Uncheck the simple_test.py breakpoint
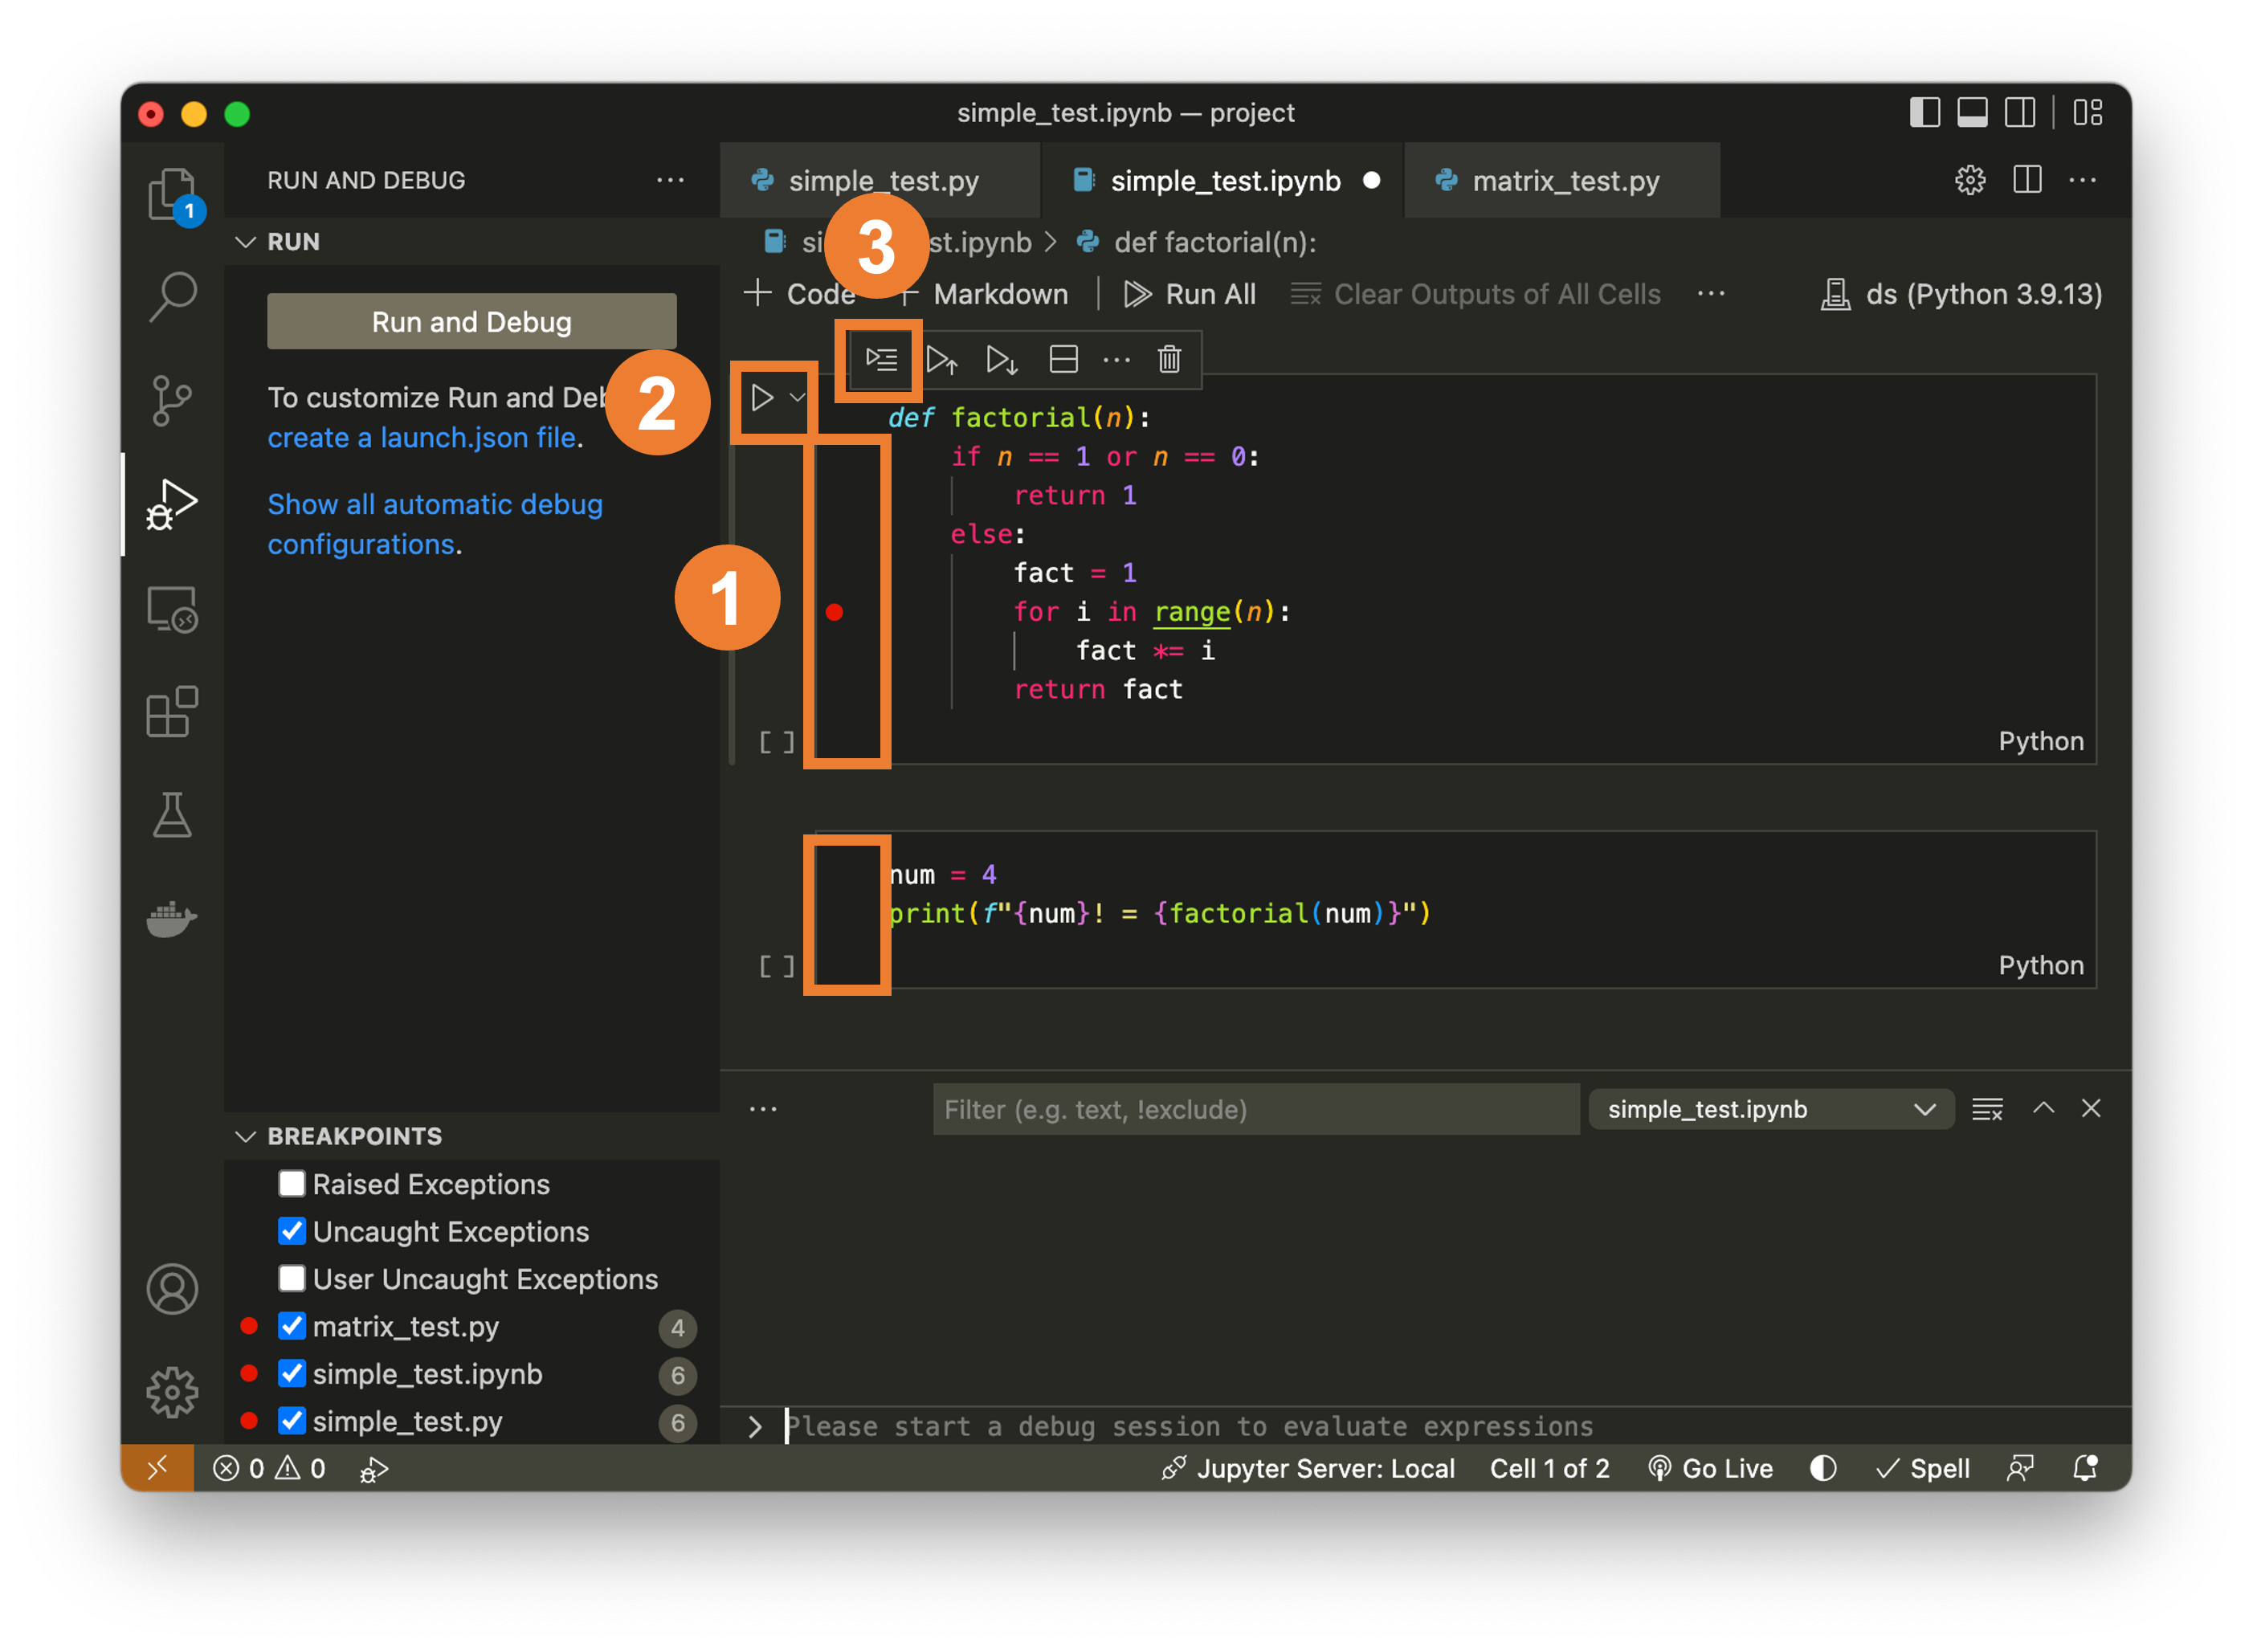 291,1421
